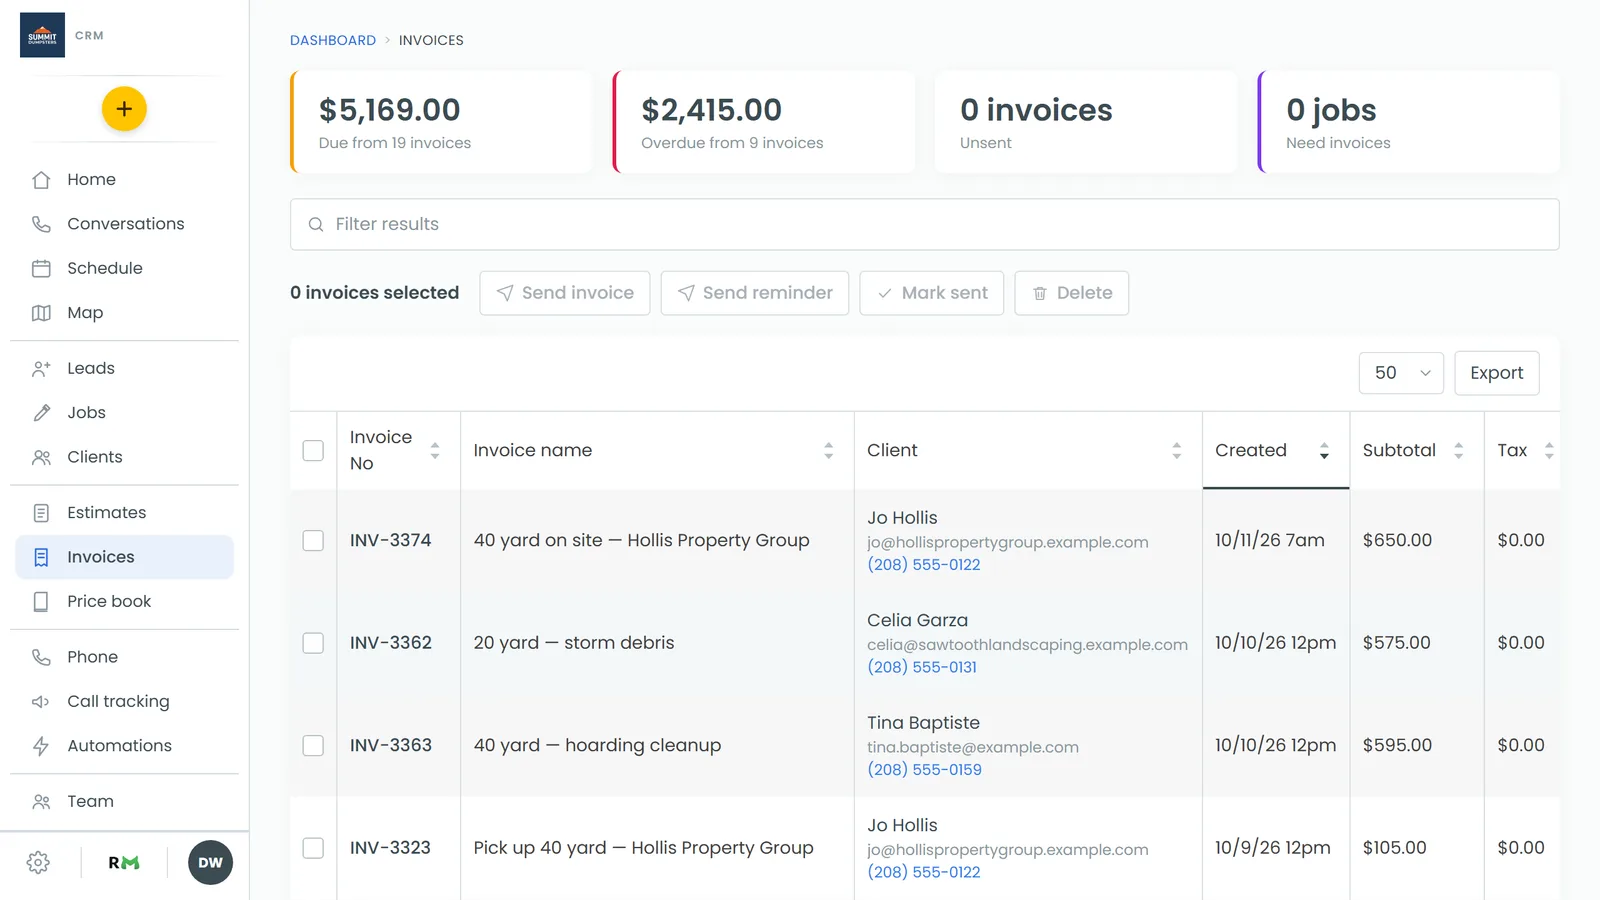Click the Map icon in sidebar
1600x900 pixels.
click(41, 313)
